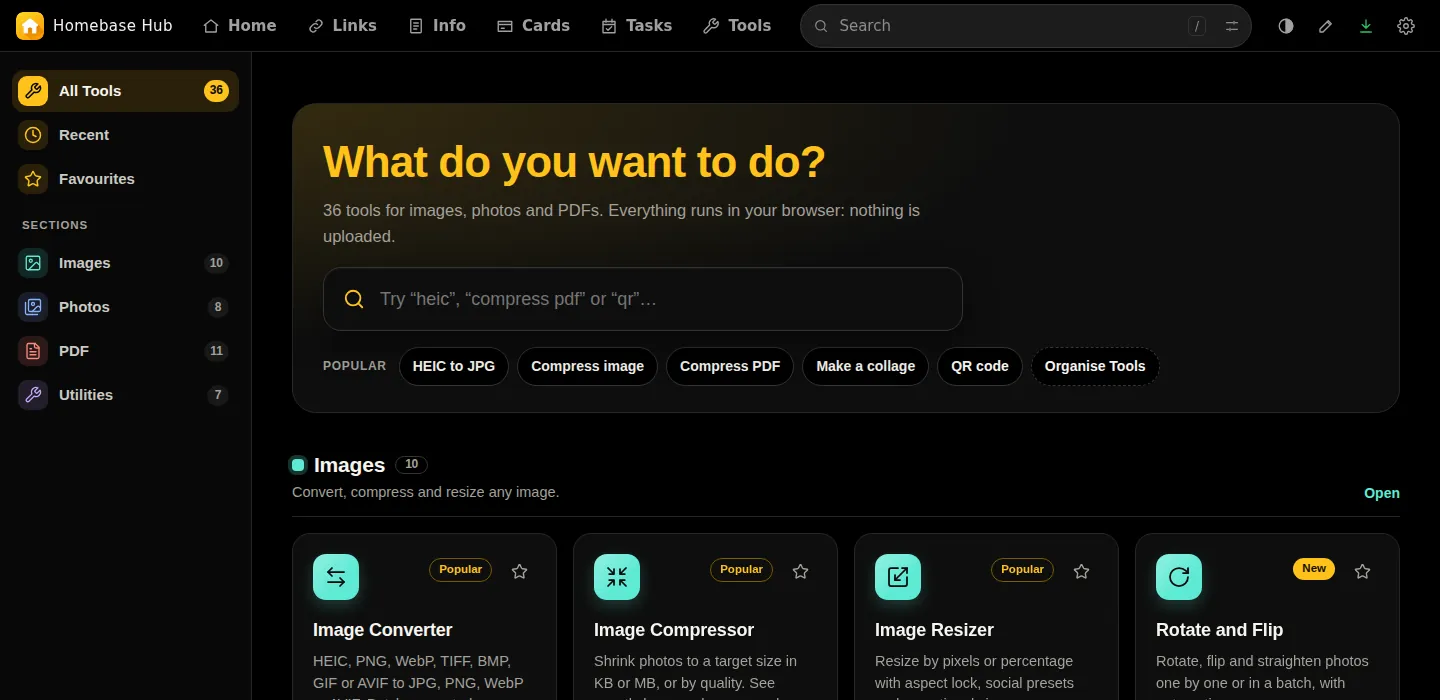
Task: Open the Cards nav tab
Action: [x=534, y=26]
